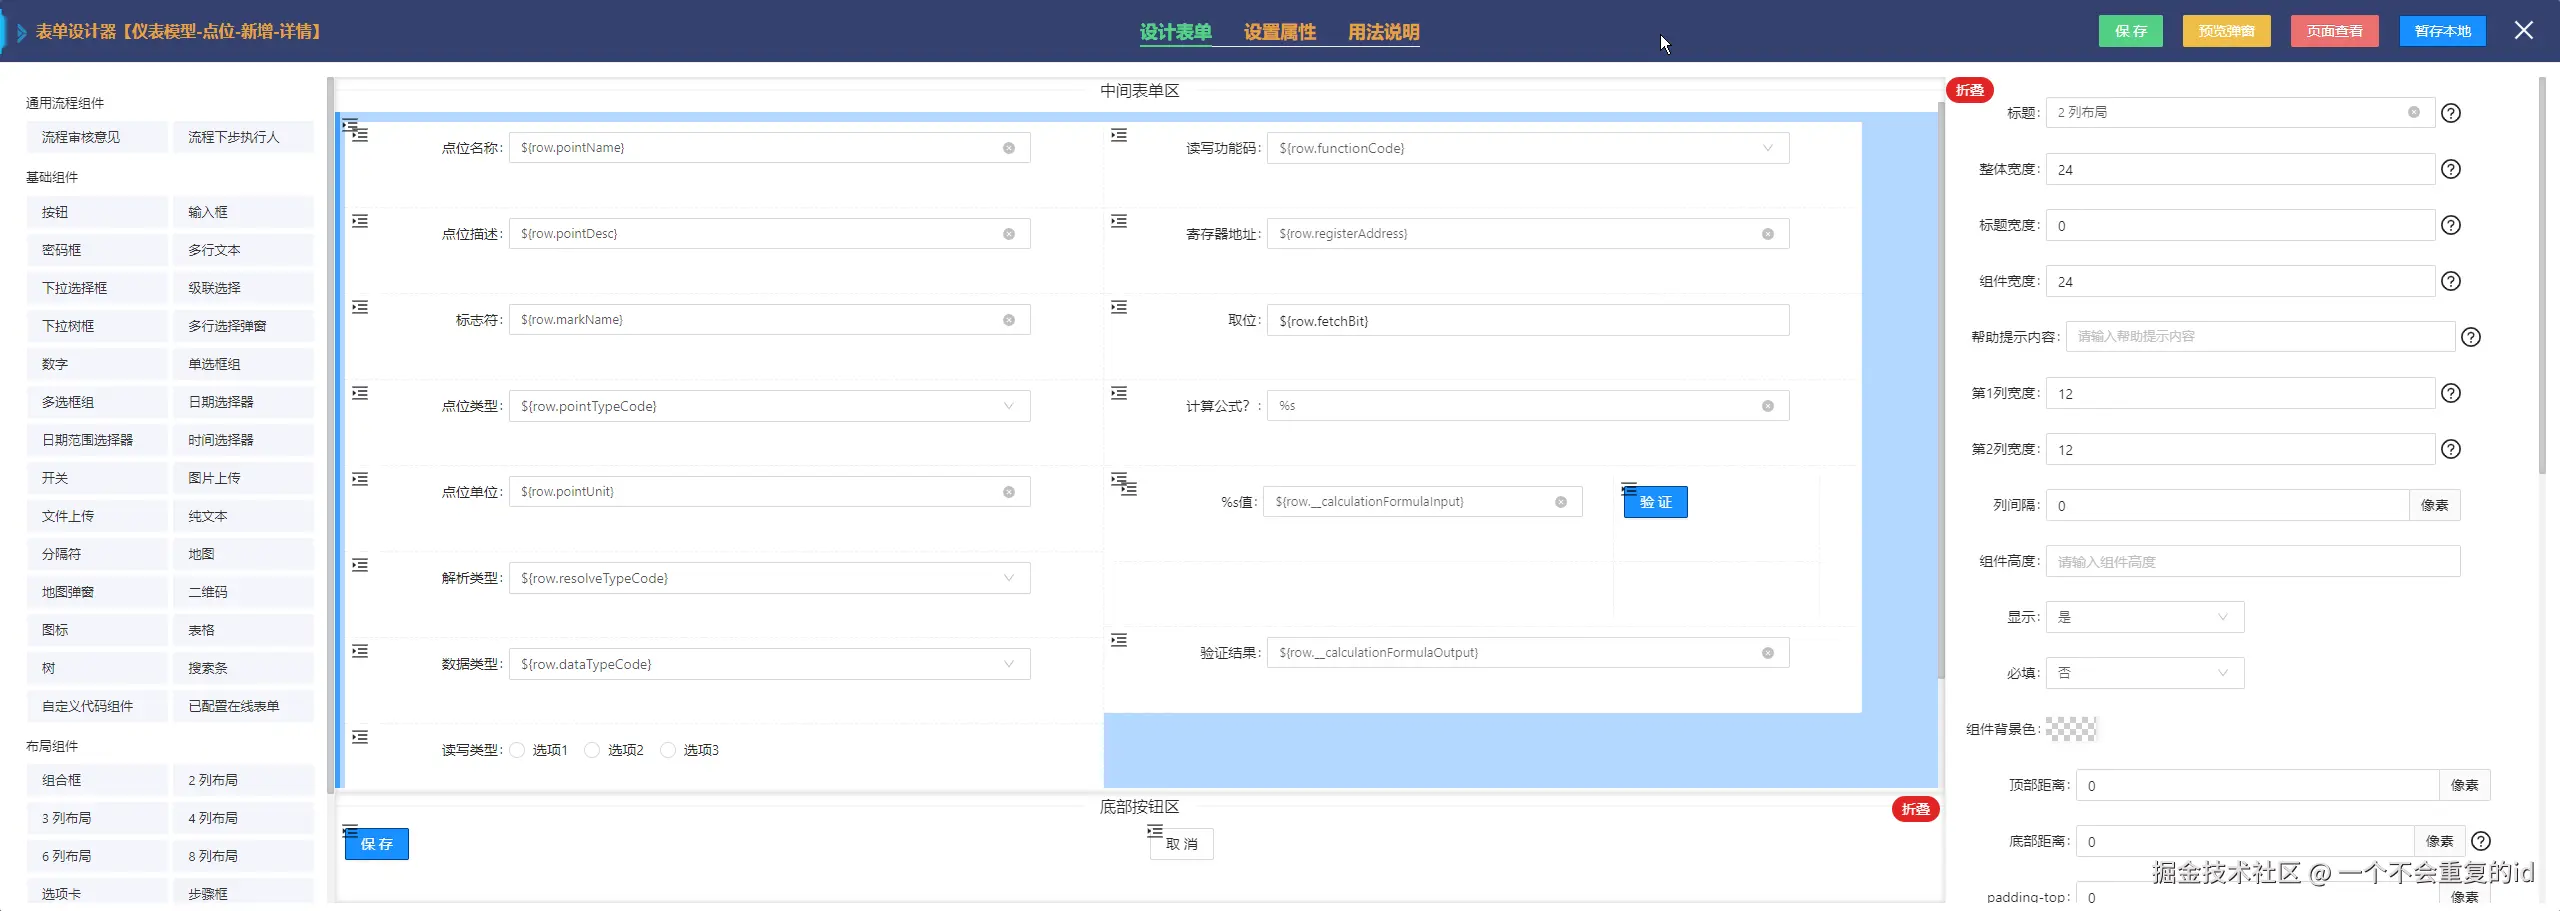Screen dimensions: 2560x911
Task: Clear the 验证结果 input with its X icon
Action: 1768,653
